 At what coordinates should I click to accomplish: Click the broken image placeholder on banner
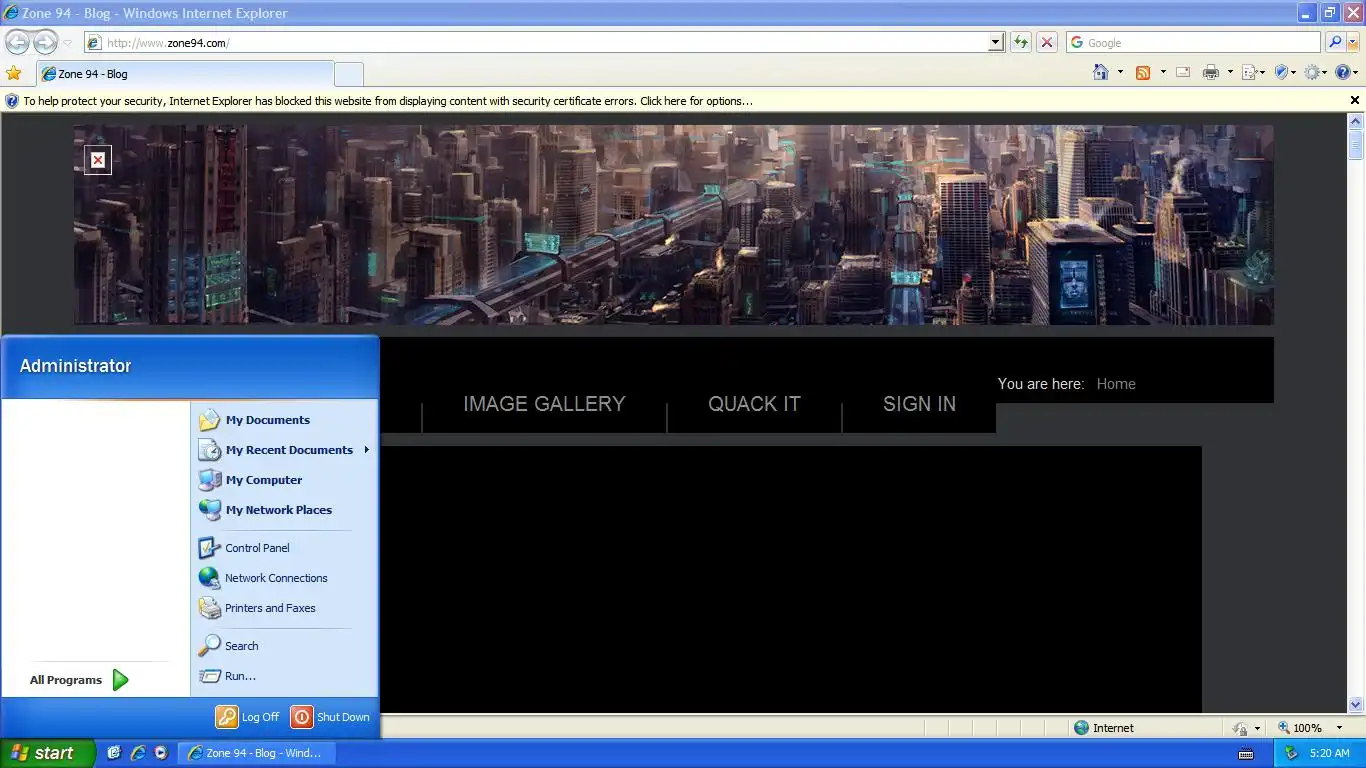point(98,160)
